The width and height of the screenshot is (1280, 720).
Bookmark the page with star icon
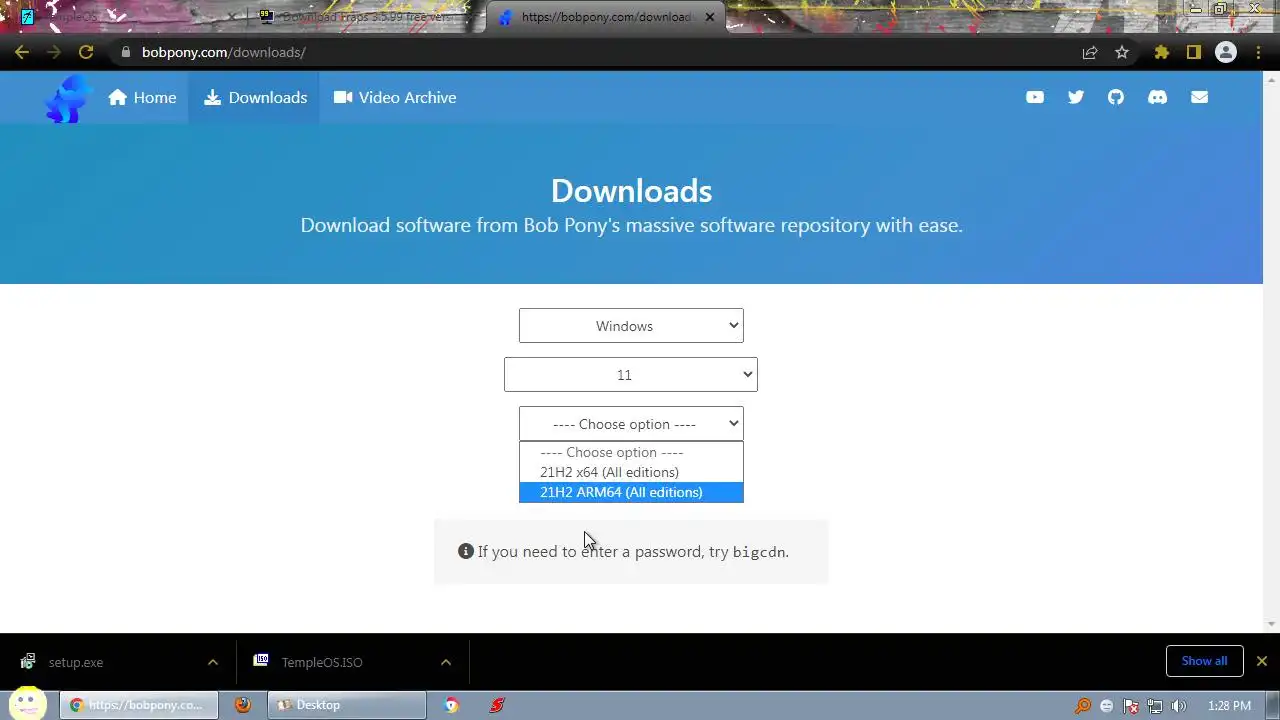1122,52
